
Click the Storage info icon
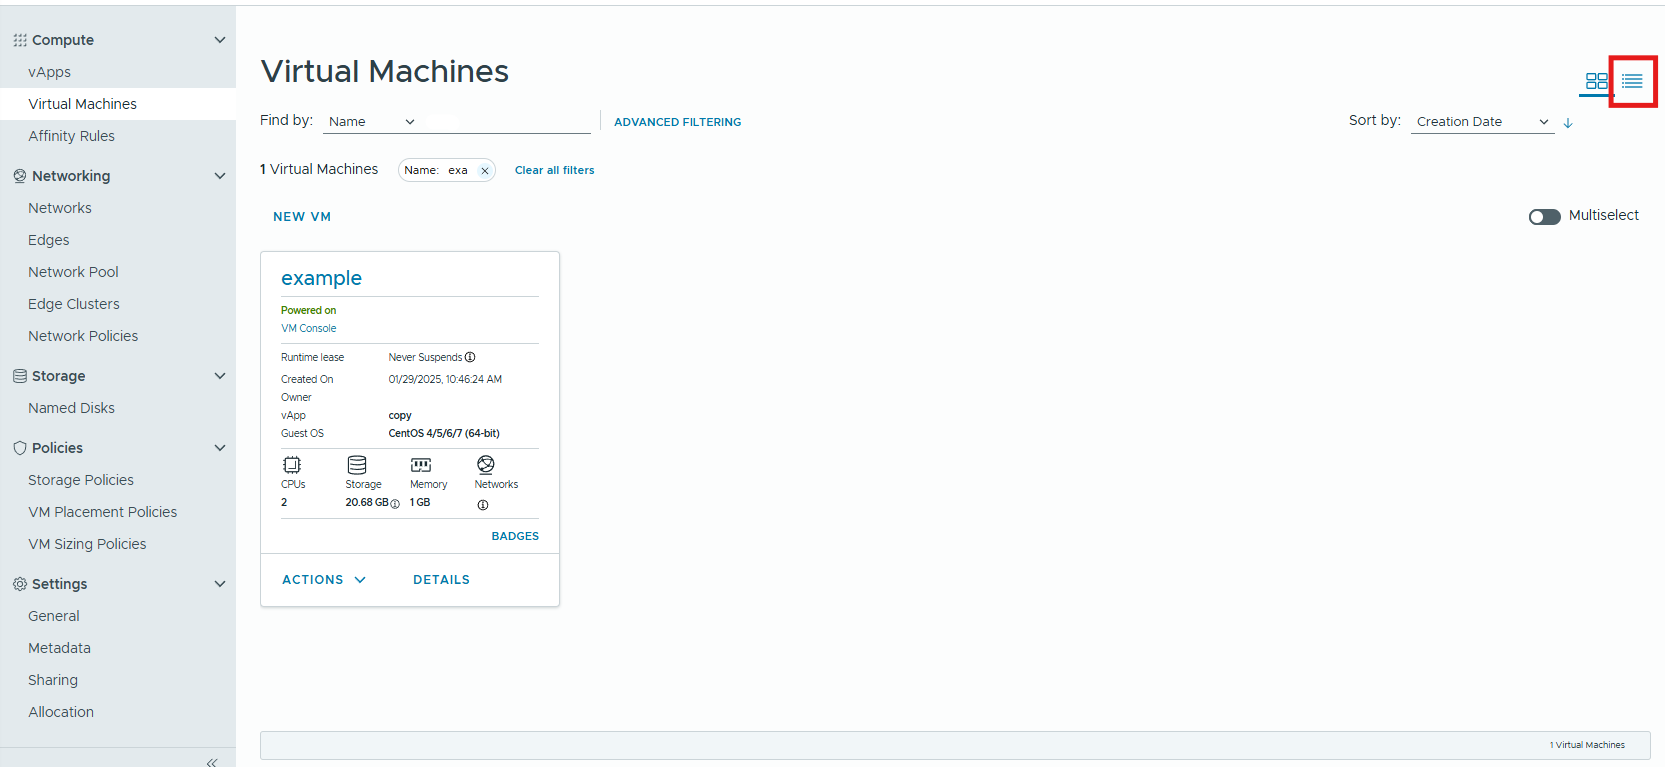point(395,504)
